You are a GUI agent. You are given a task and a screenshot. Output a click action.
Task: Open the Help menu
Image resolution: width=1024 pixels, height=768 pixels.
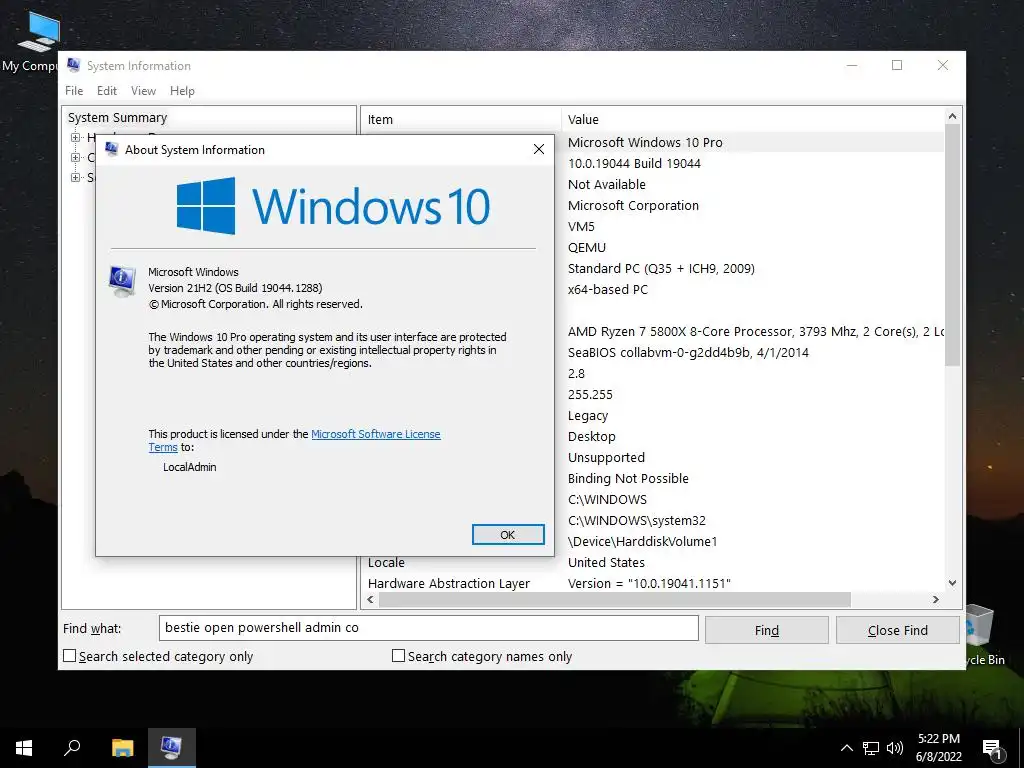(182, 91)
